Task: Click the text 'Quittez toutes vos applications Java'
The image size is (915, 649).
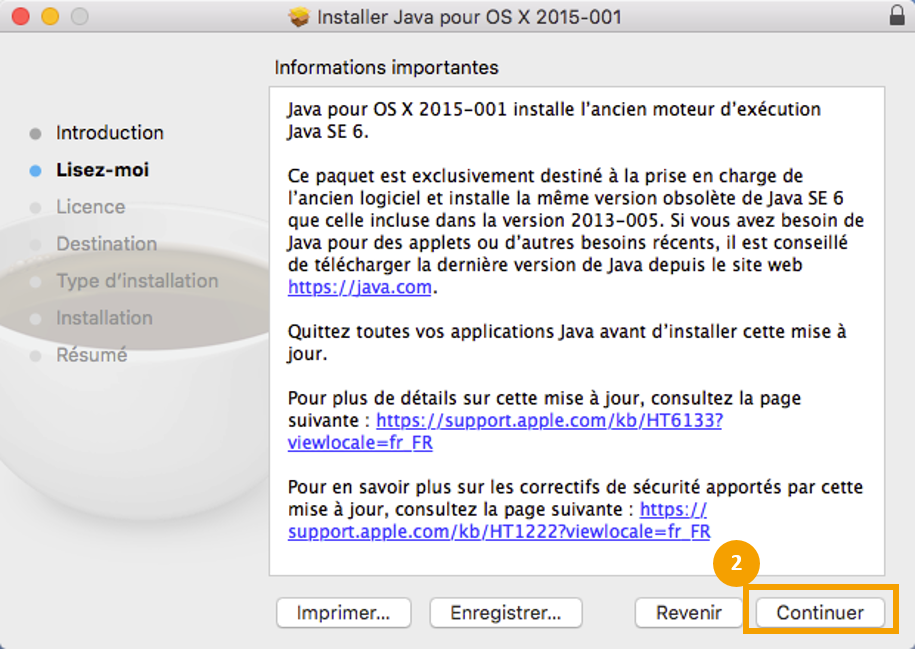Action: pos(567,342)
